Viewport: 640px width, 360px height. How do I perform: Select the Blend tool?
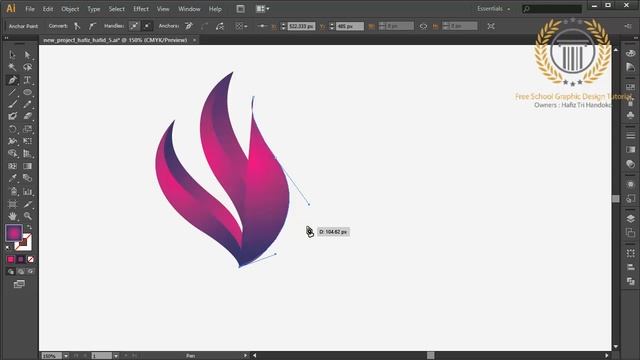(27, 178)
